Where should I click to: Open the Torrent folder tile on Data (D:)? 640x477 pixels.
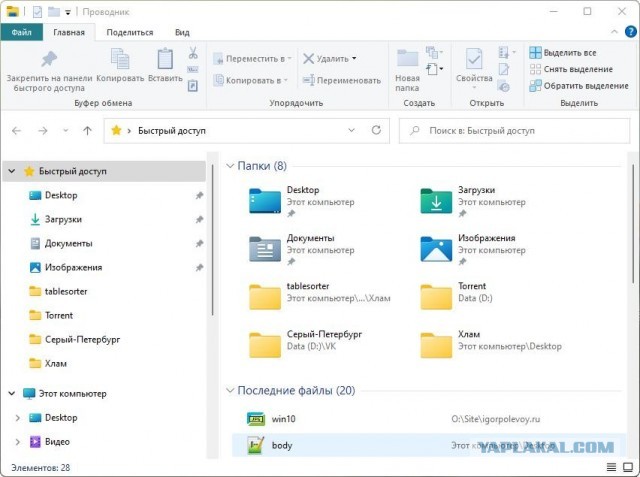457,297
